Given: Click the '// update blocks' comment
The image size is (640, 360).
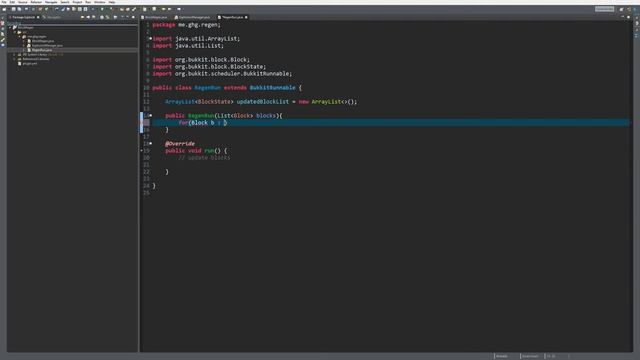Looking at the screenshot, I should pos(204,158).
